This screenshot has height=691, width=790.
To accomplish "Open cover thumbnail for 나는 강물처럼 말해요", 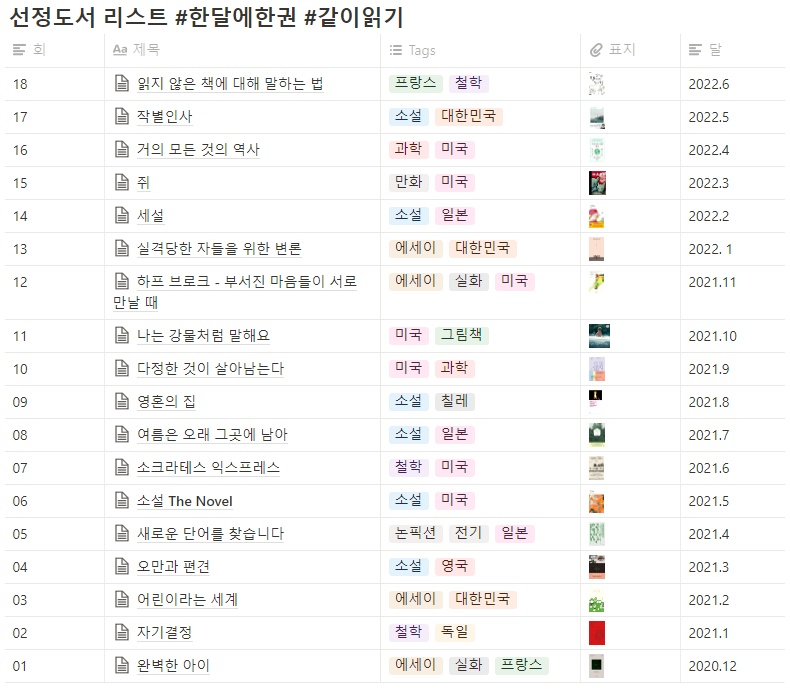I will click(x=599, y=336).
